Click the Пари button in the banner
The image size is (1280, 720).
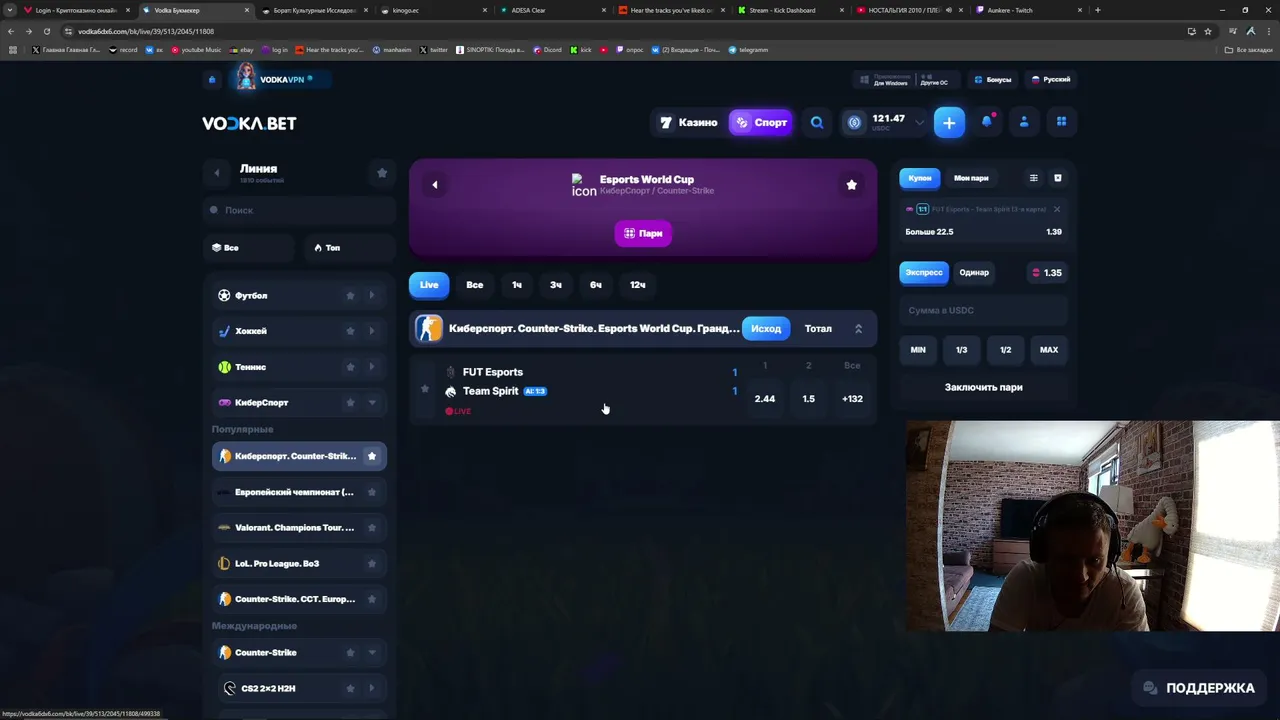(643, 233)
